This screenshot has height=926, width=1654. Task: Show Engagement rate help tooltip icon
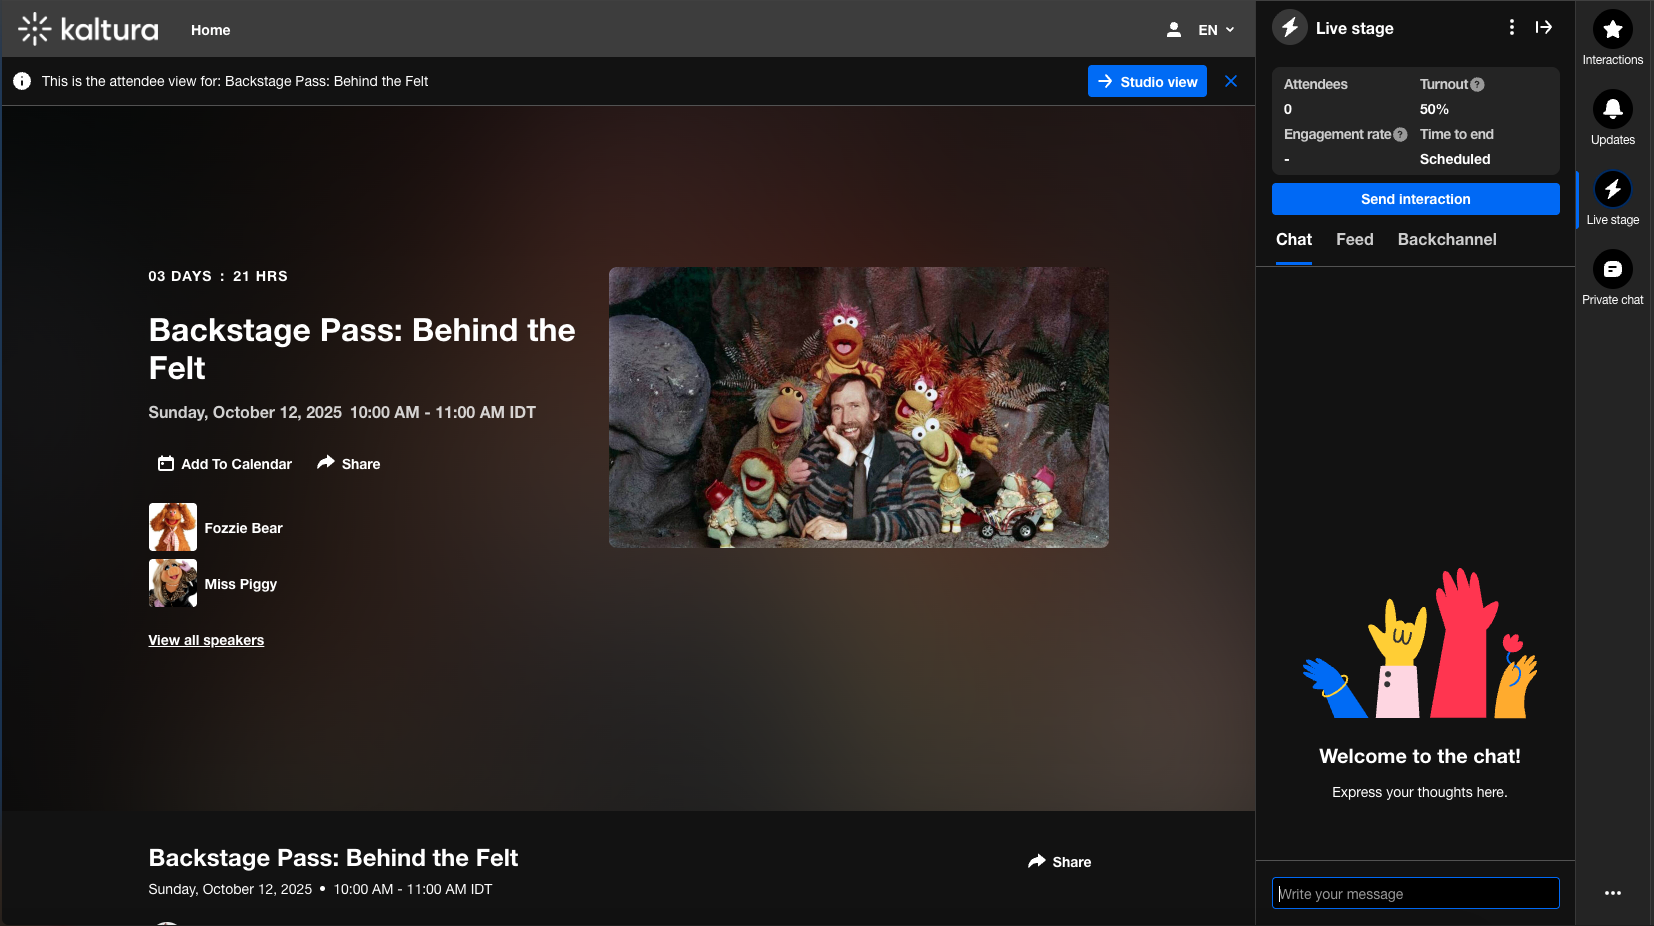(1400, 135)
